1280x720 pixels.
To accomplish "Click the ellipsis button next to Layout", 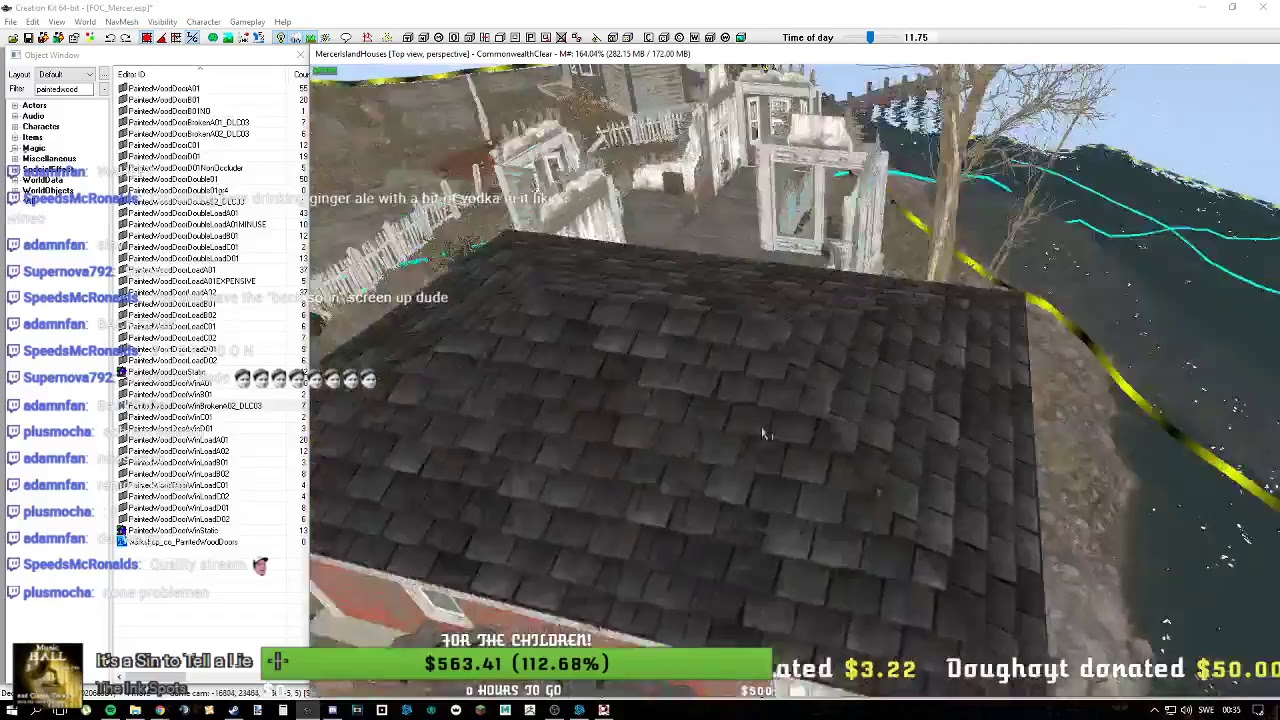I will click(104, 74).
